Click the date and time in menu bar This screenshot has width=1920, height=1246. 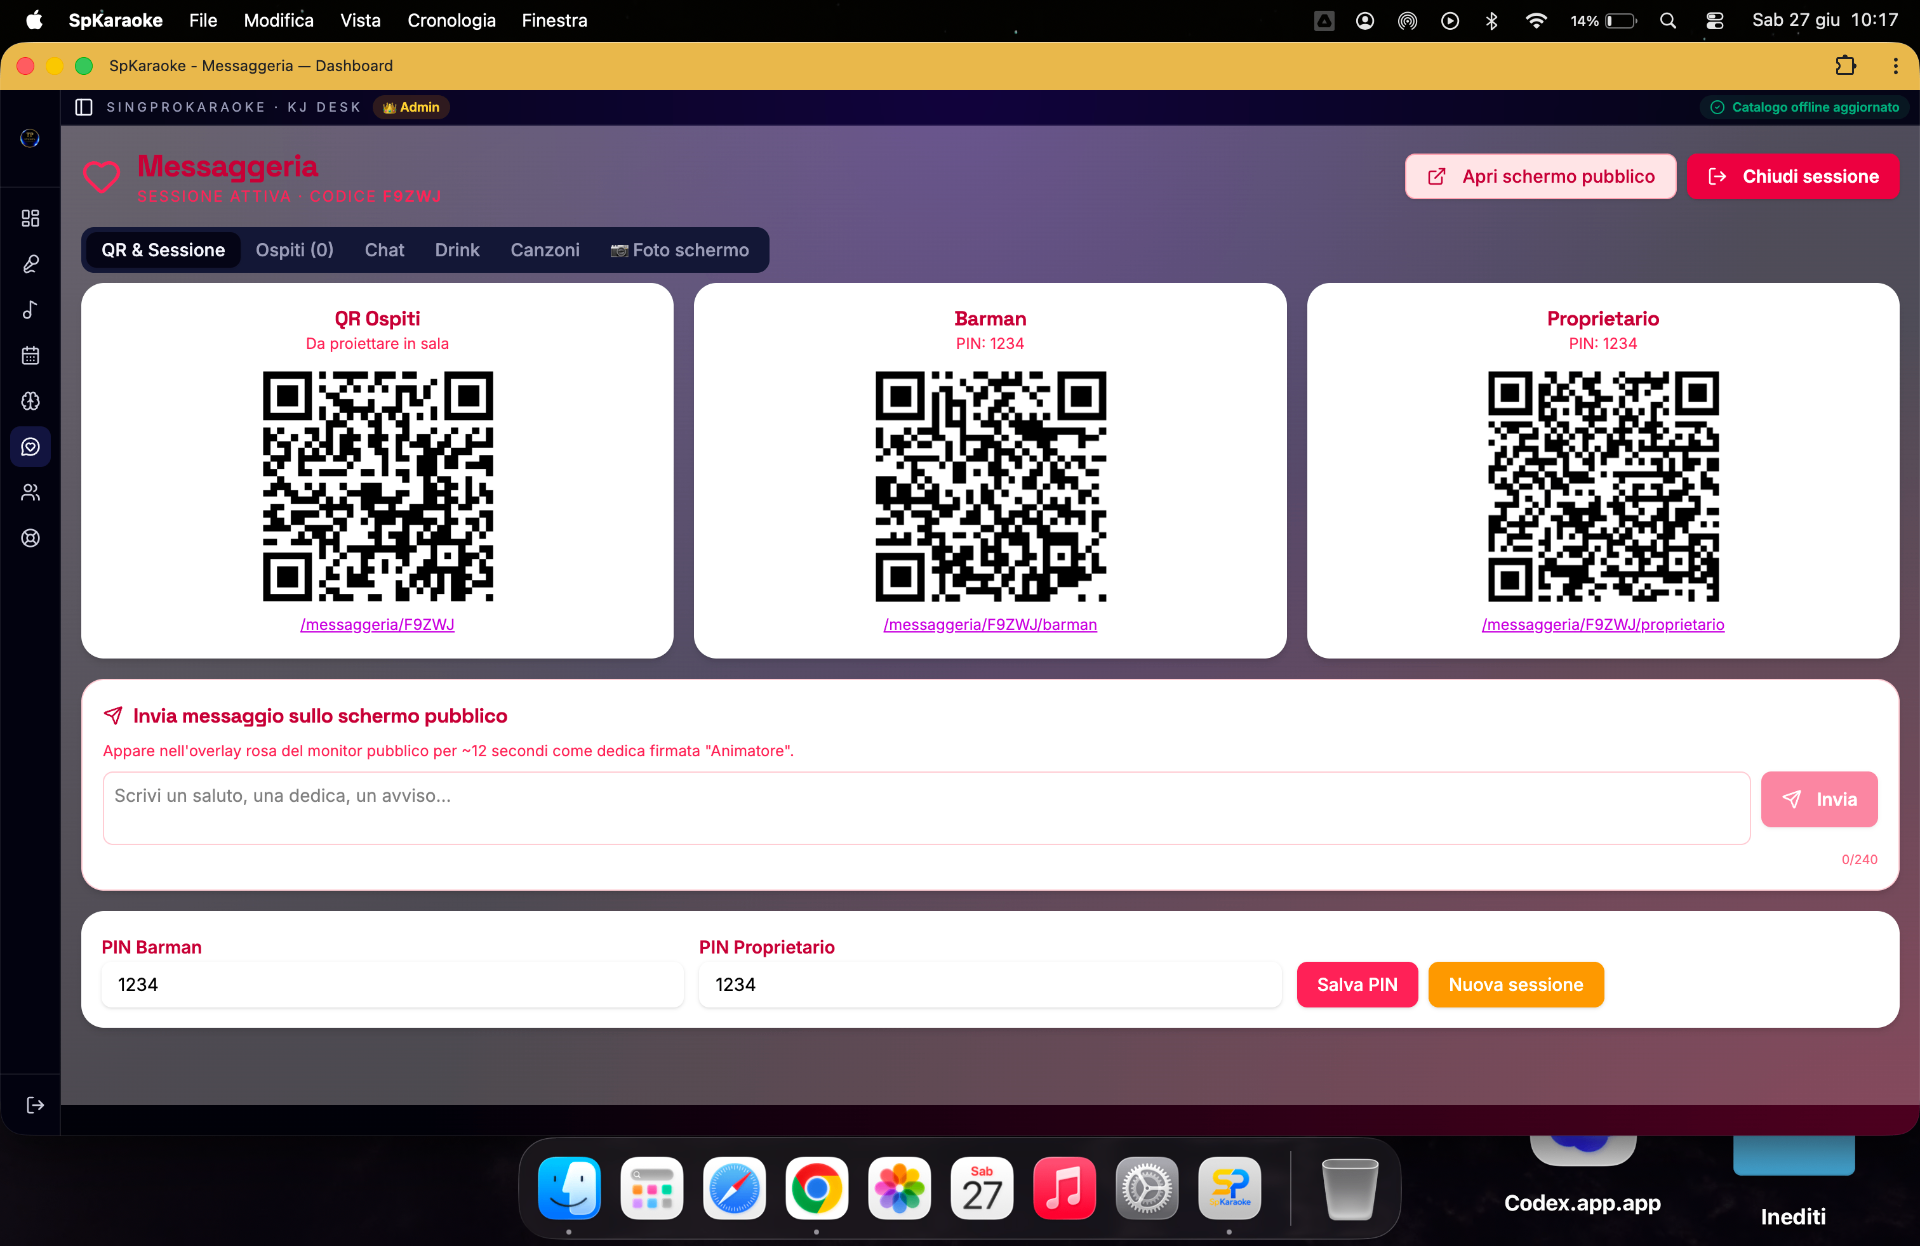(1825, 20)
